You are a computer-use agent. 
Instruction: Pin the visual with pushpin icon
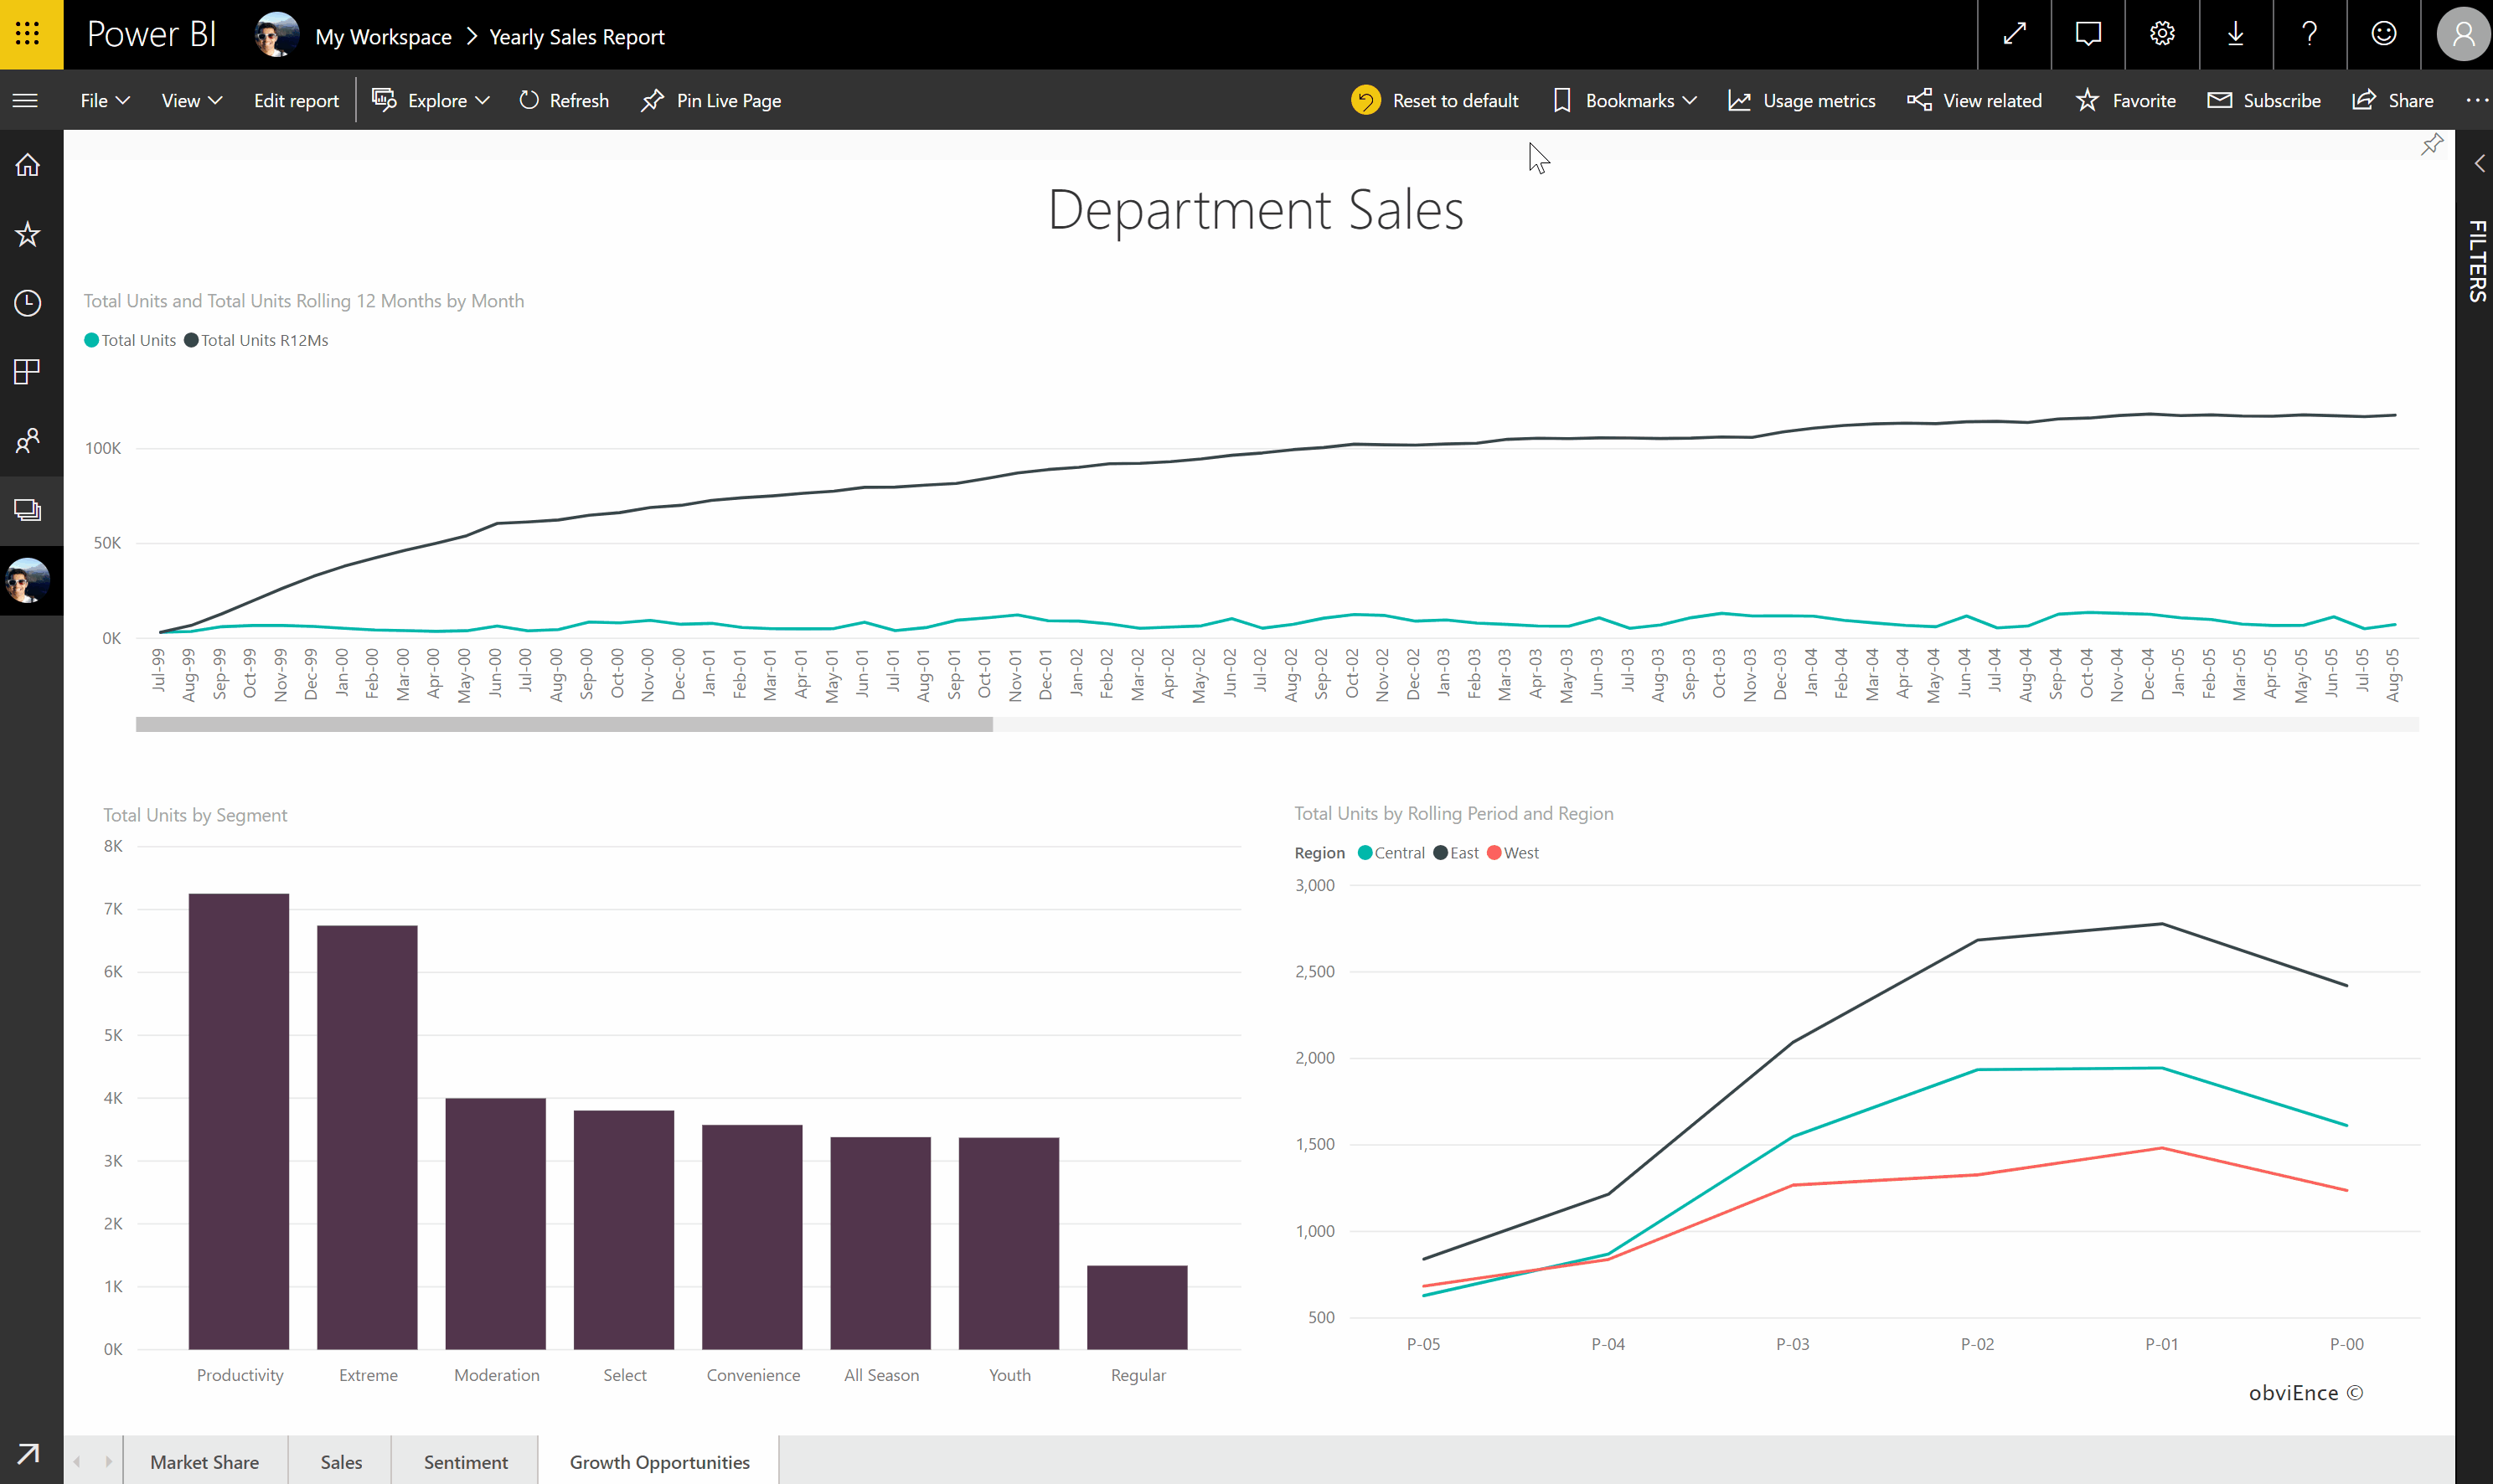[2432, 145]
